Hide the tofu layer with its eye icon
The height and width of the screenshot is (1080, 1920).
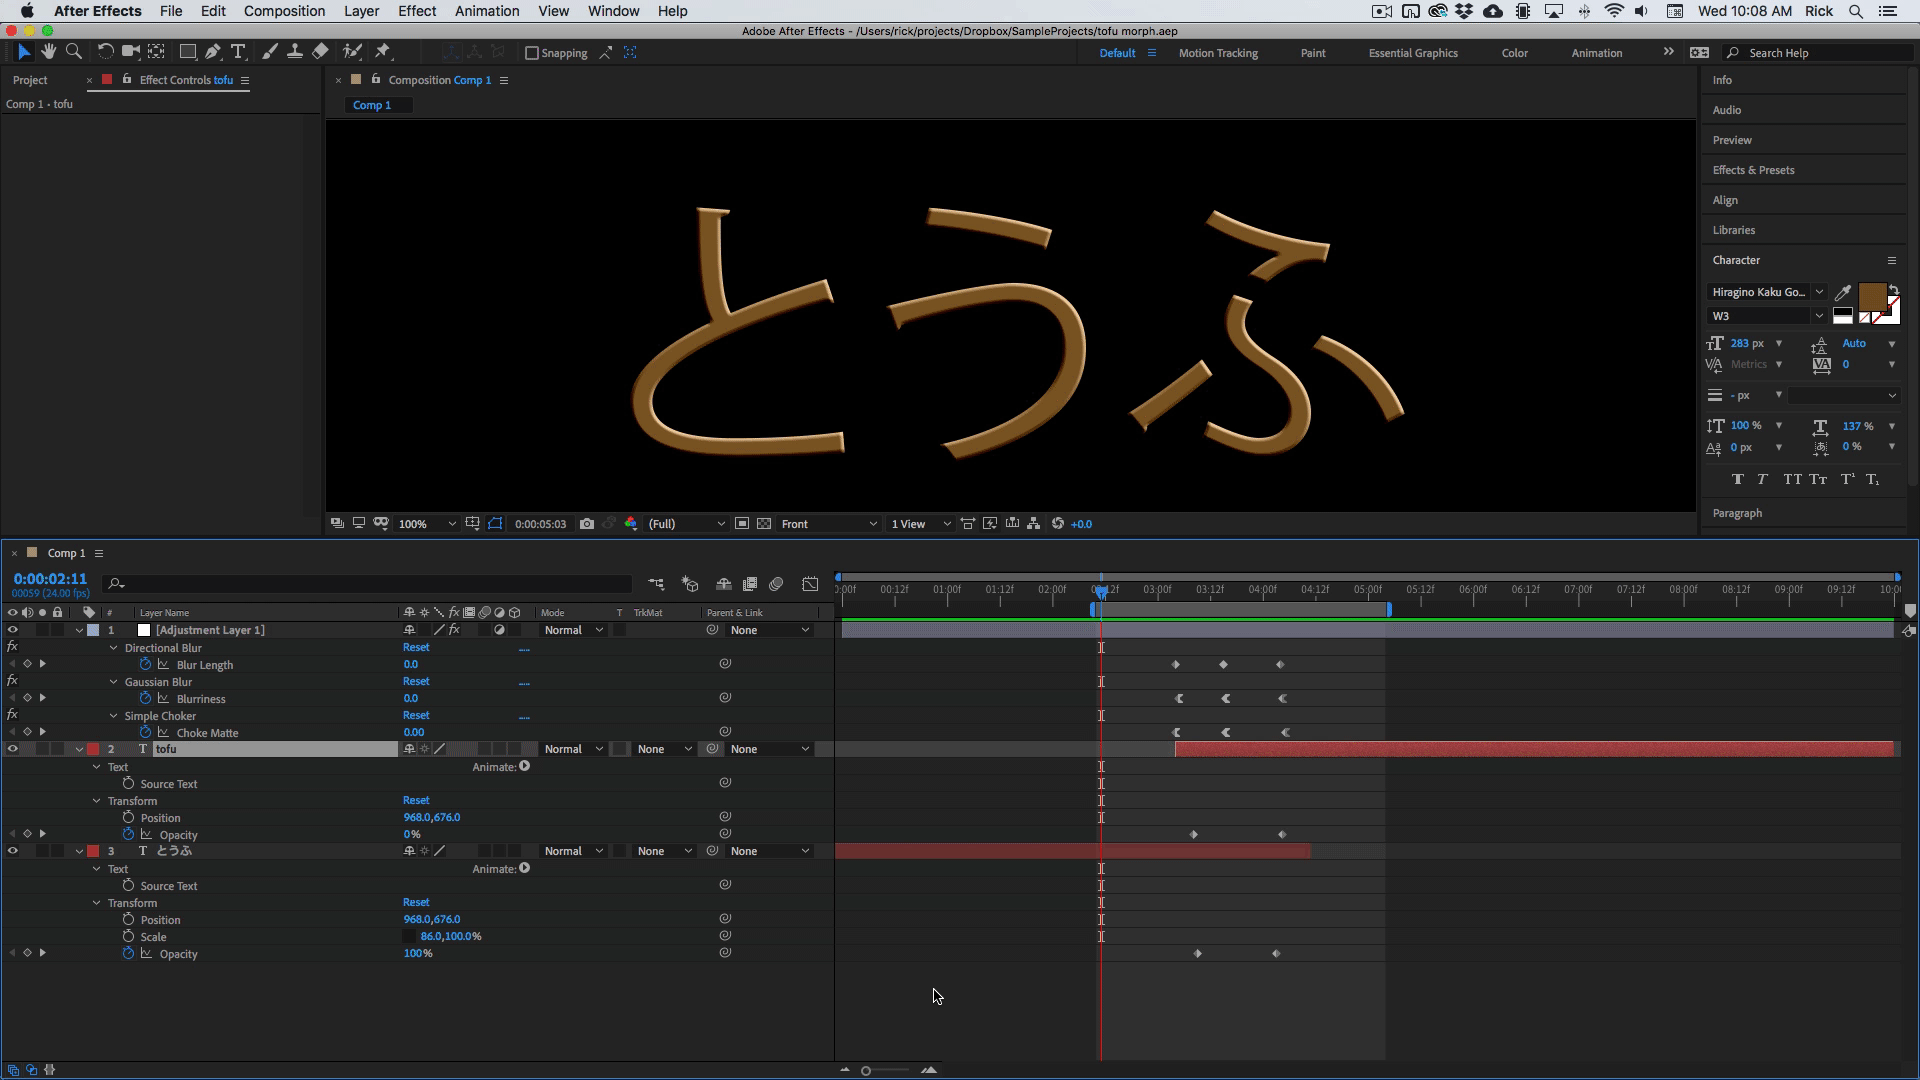pos(13,749)
